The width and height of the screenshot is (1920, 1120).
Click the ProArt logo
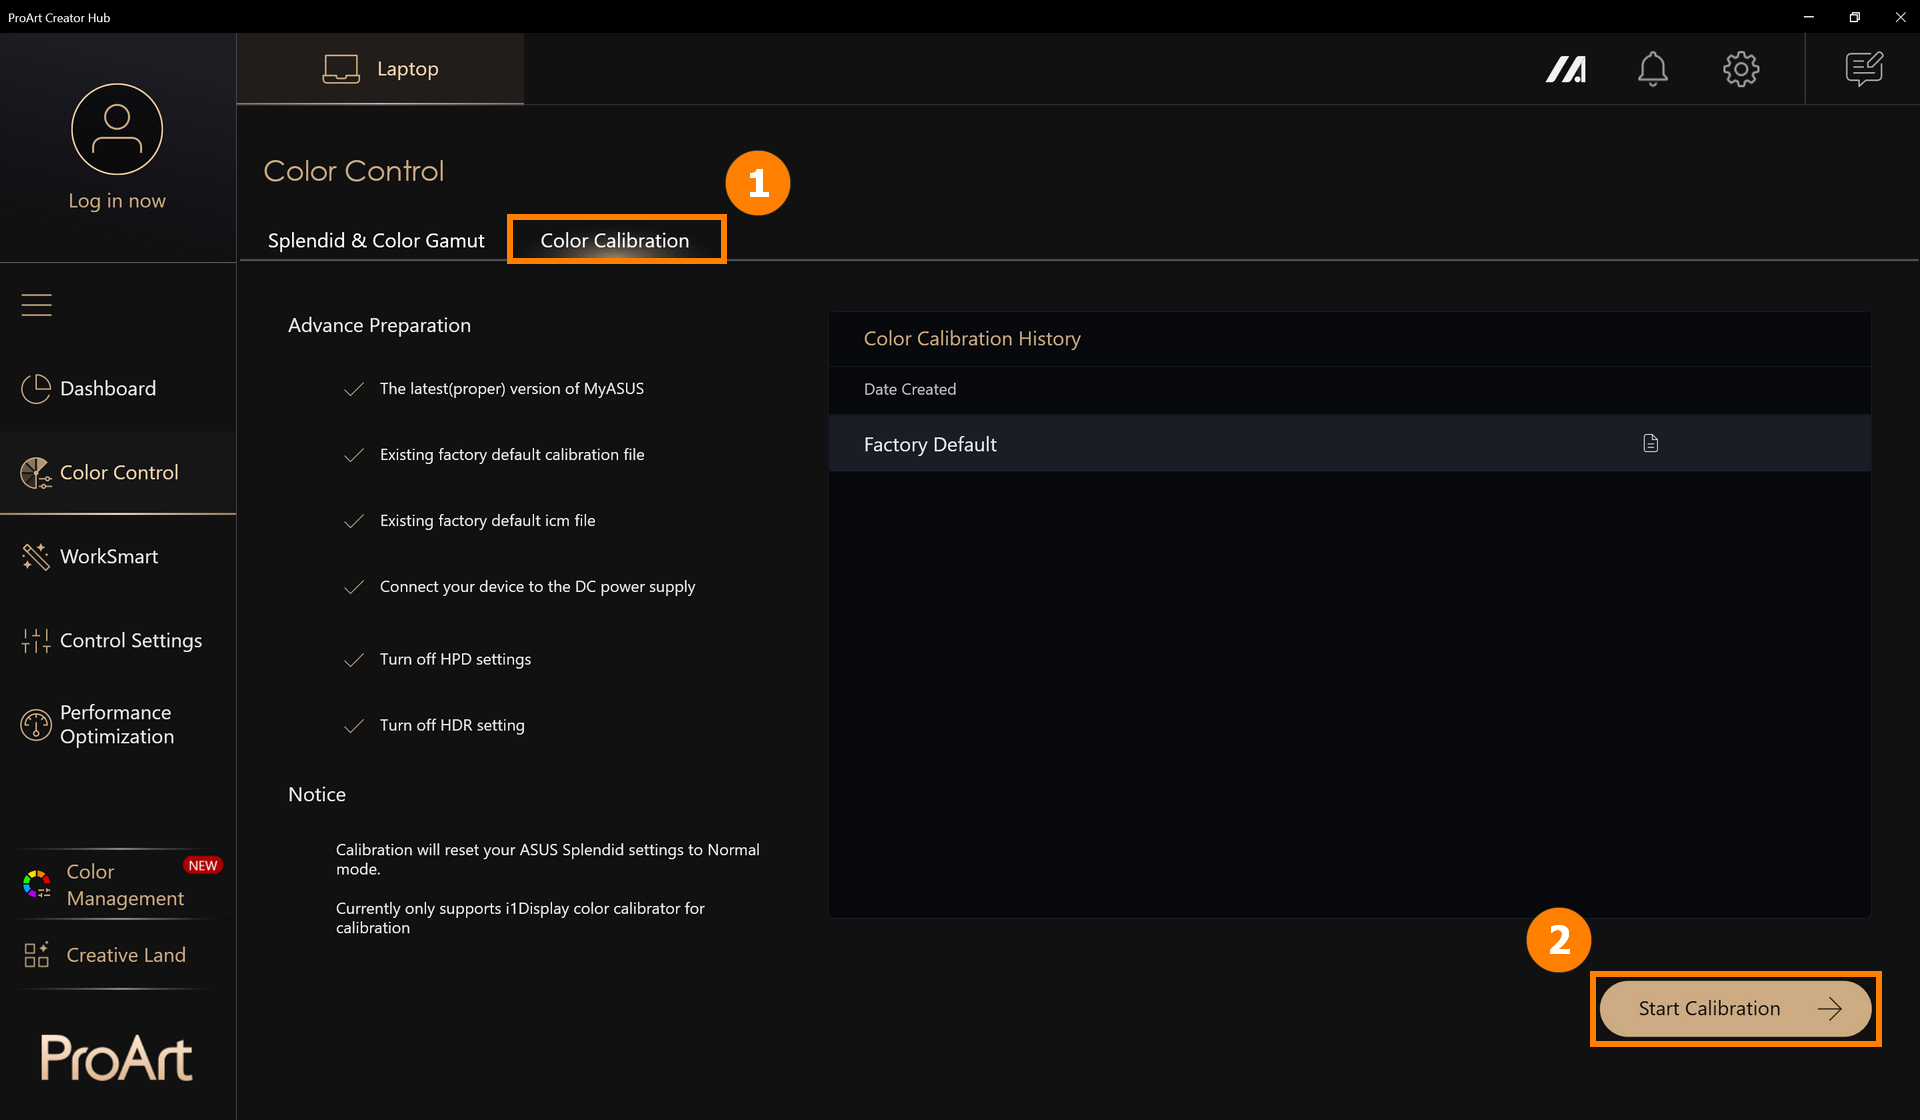pyautogui.click(x=117, y=1058)
